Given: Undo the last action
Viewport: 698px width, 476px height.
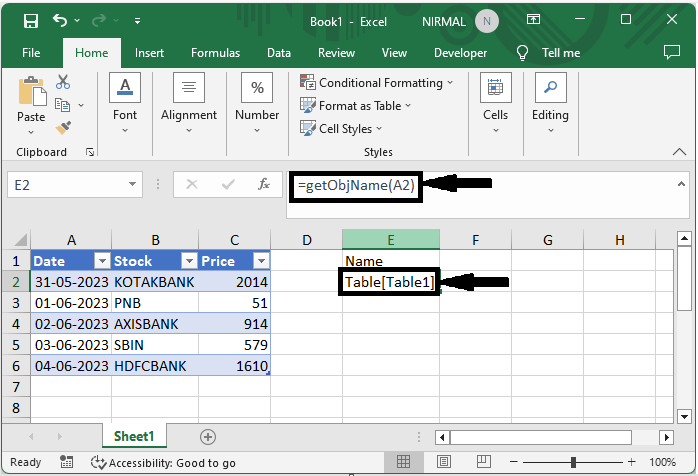Looking at the screenshot, I should [x=60, y=20].
